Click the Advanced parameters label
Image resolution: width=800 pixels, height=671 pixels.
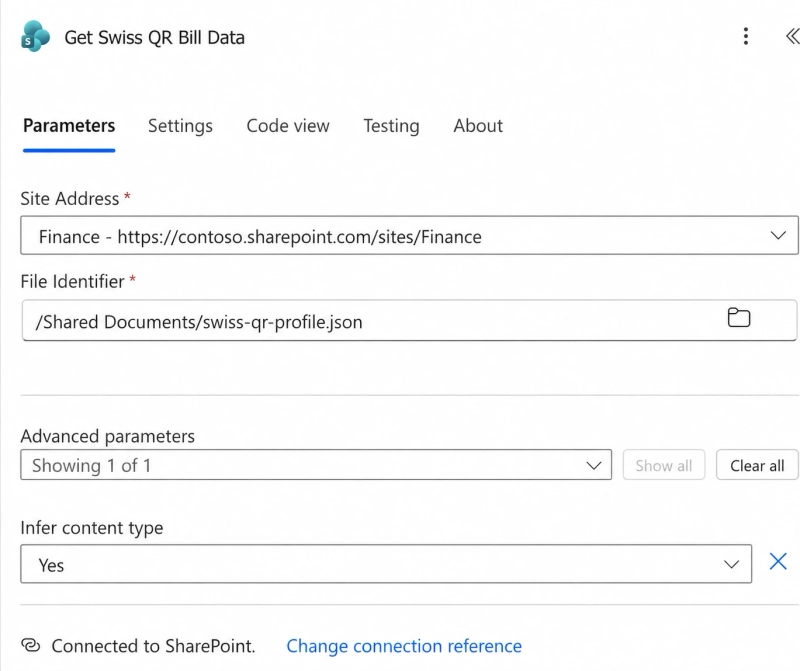pyautogui.click(x=108, y=436)
